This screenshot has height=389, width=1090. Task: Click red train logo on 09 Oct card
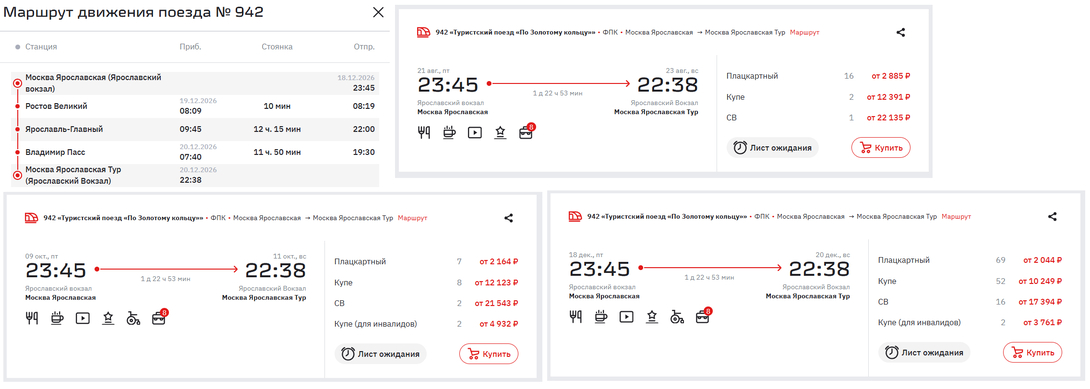(32, 217)
